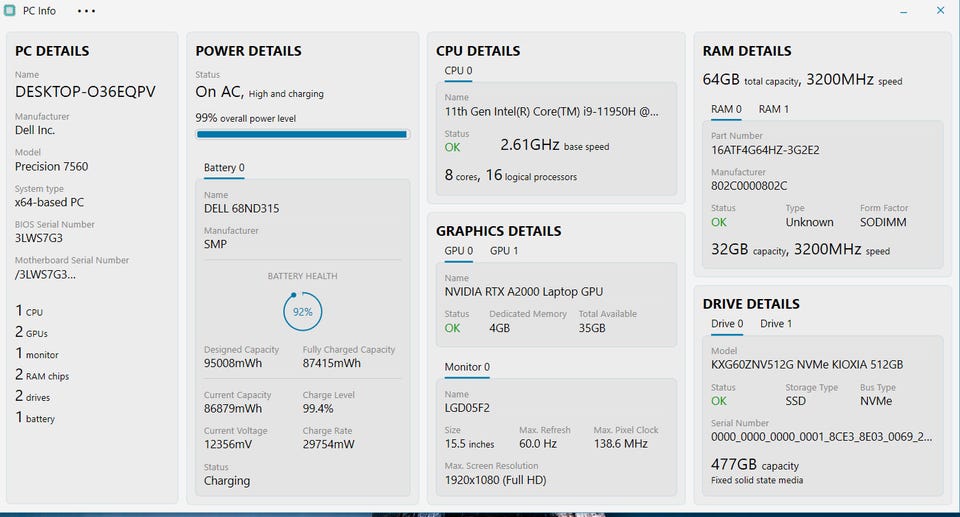Viewport: 960px width, 517px height.
Task: Click charge level 99.4%
Action: [318, 409]
